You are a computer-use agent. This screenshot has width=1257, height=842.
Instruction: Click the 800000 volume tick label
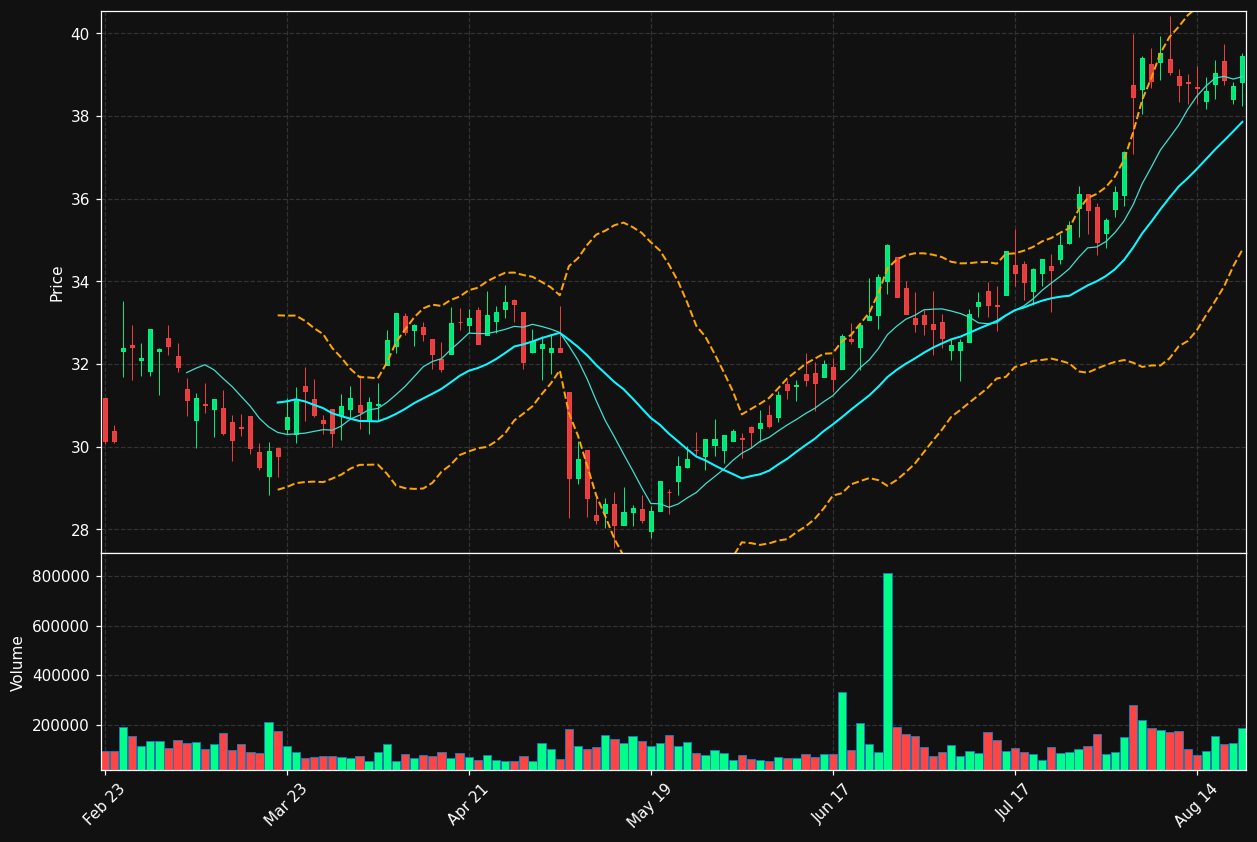61,577
